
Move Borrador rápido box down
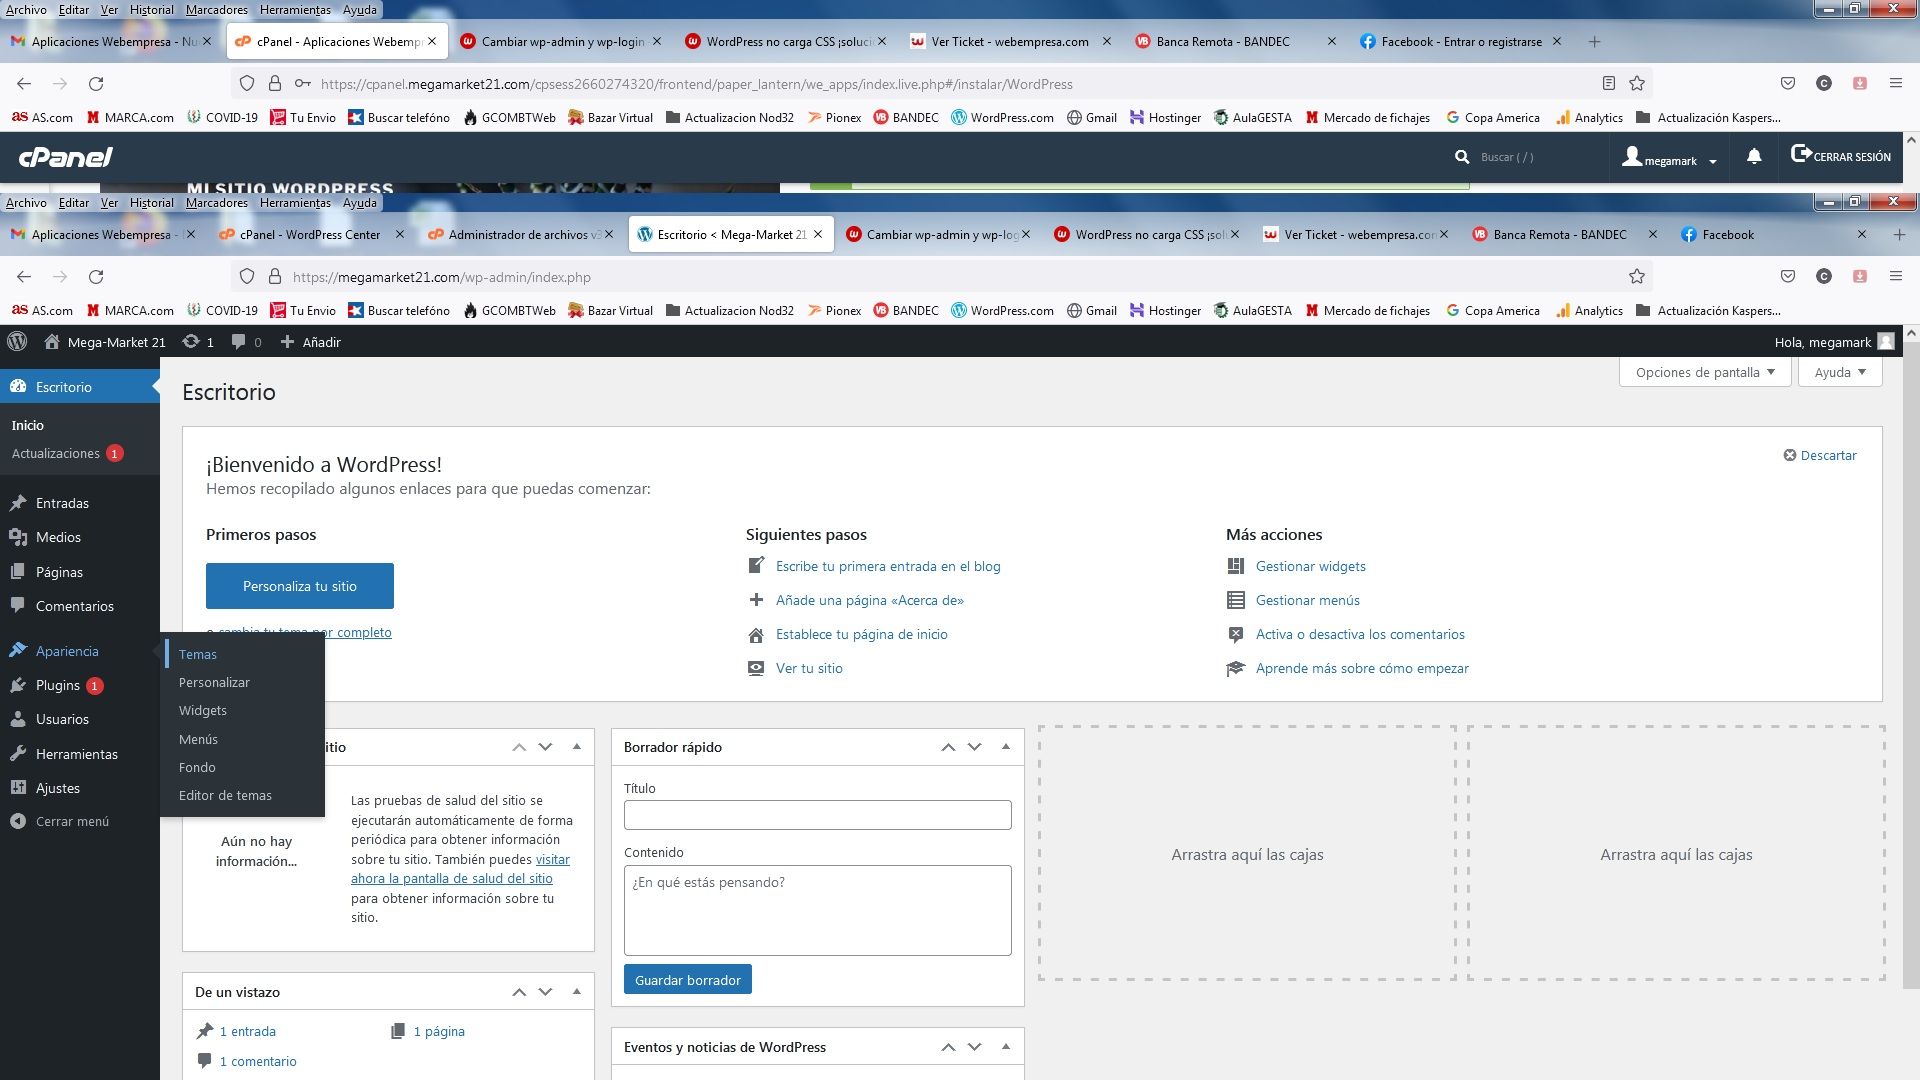[x=974, y=747]
